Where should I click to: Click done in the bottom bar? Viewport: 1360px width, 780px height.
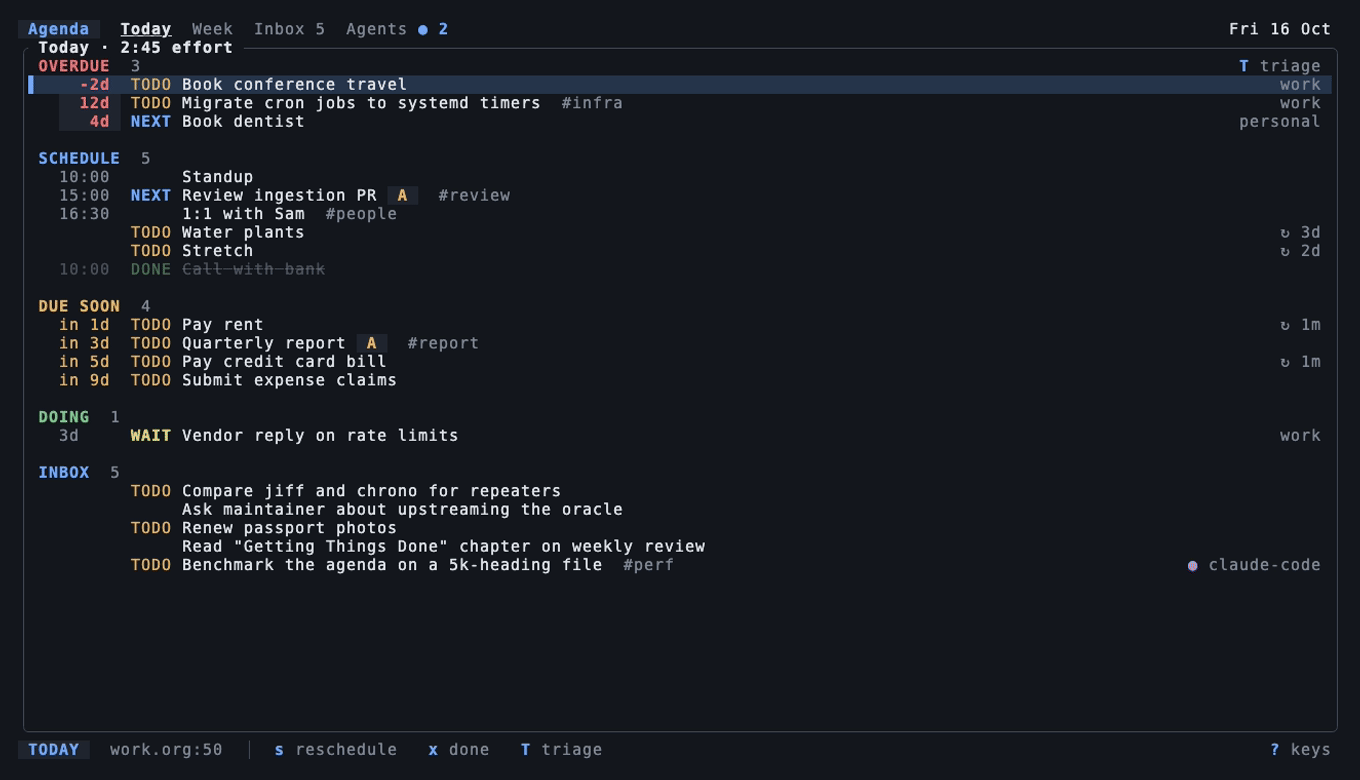point(459,749)
